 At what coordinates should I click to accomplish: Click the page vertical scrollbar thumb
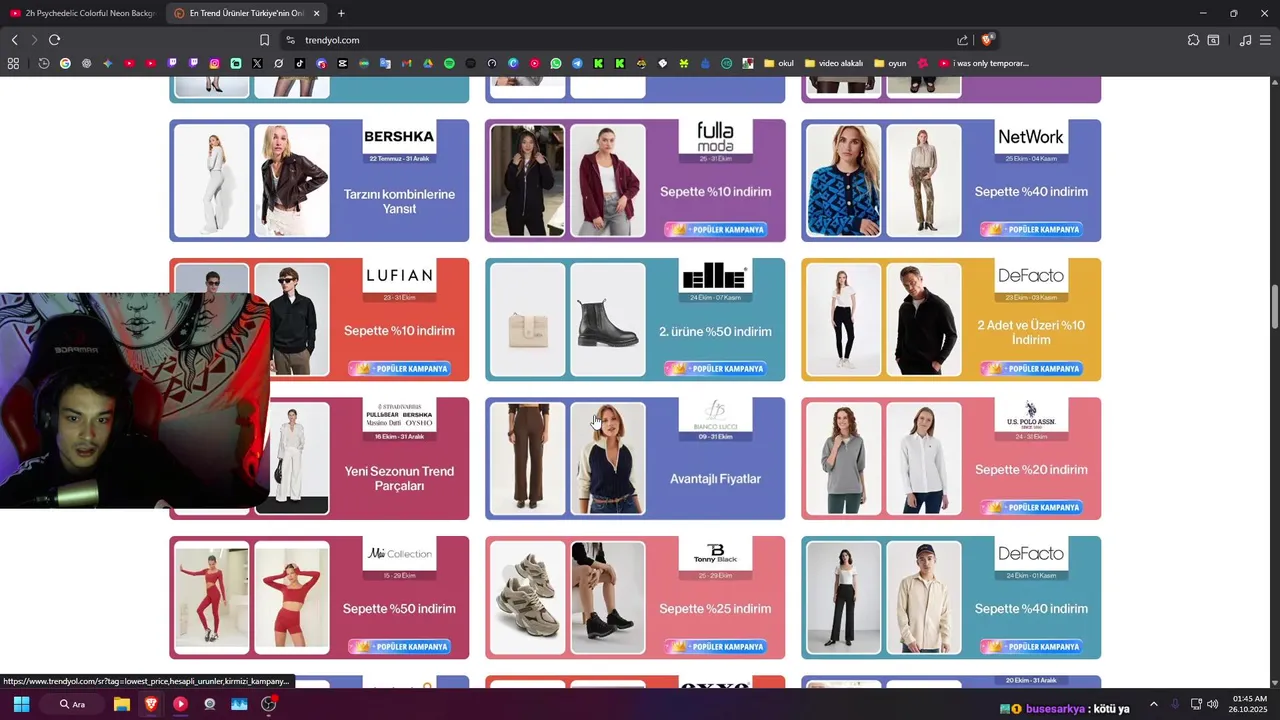[x=1274, y=306]
